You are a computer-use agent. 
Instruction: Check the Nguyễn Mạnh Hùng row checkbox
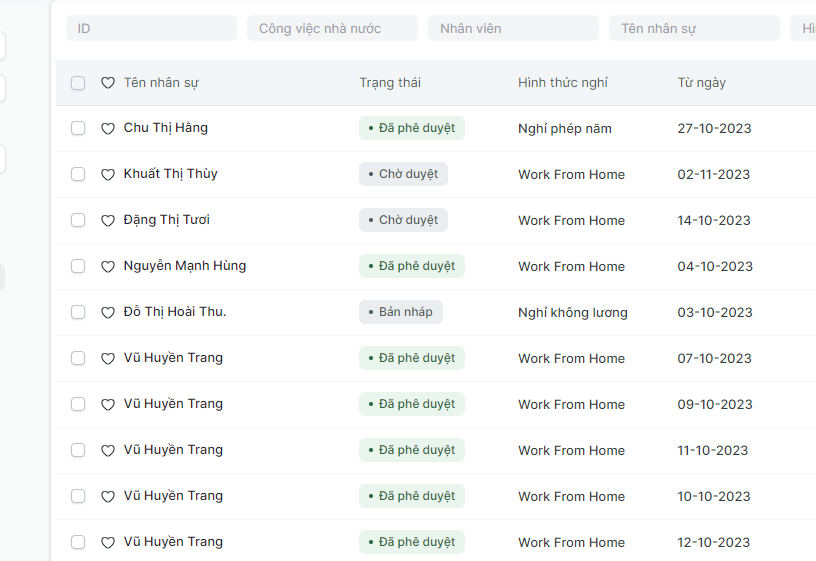[x=78, y=266]
